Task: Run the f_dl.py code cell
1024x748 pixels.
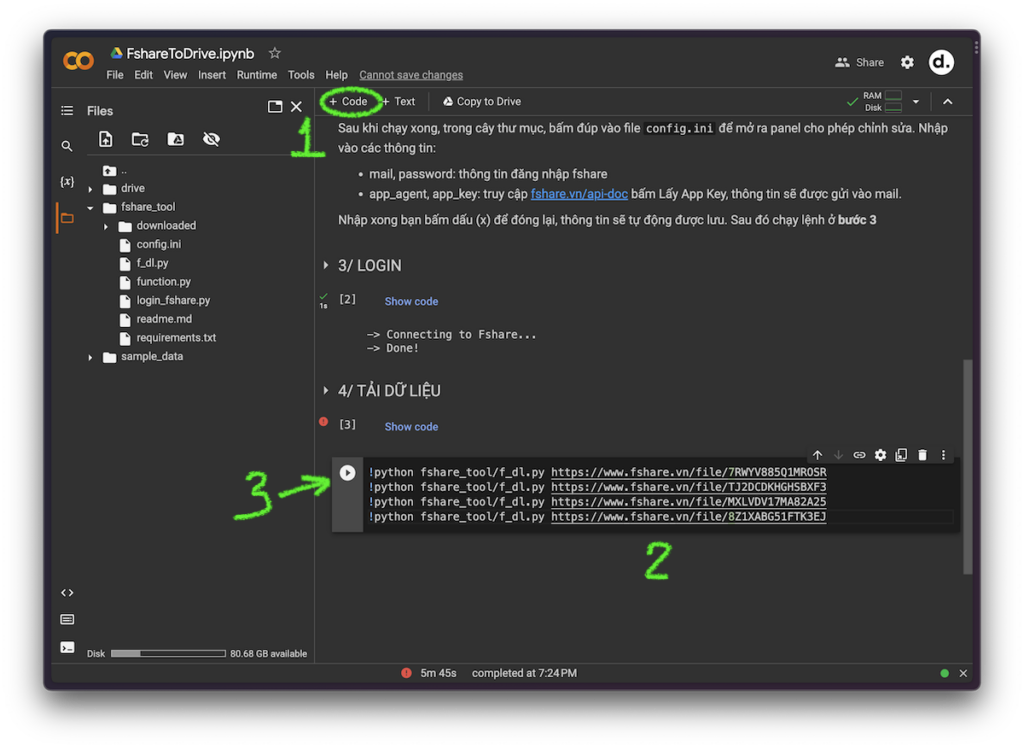Action: [x=347, y=473]
